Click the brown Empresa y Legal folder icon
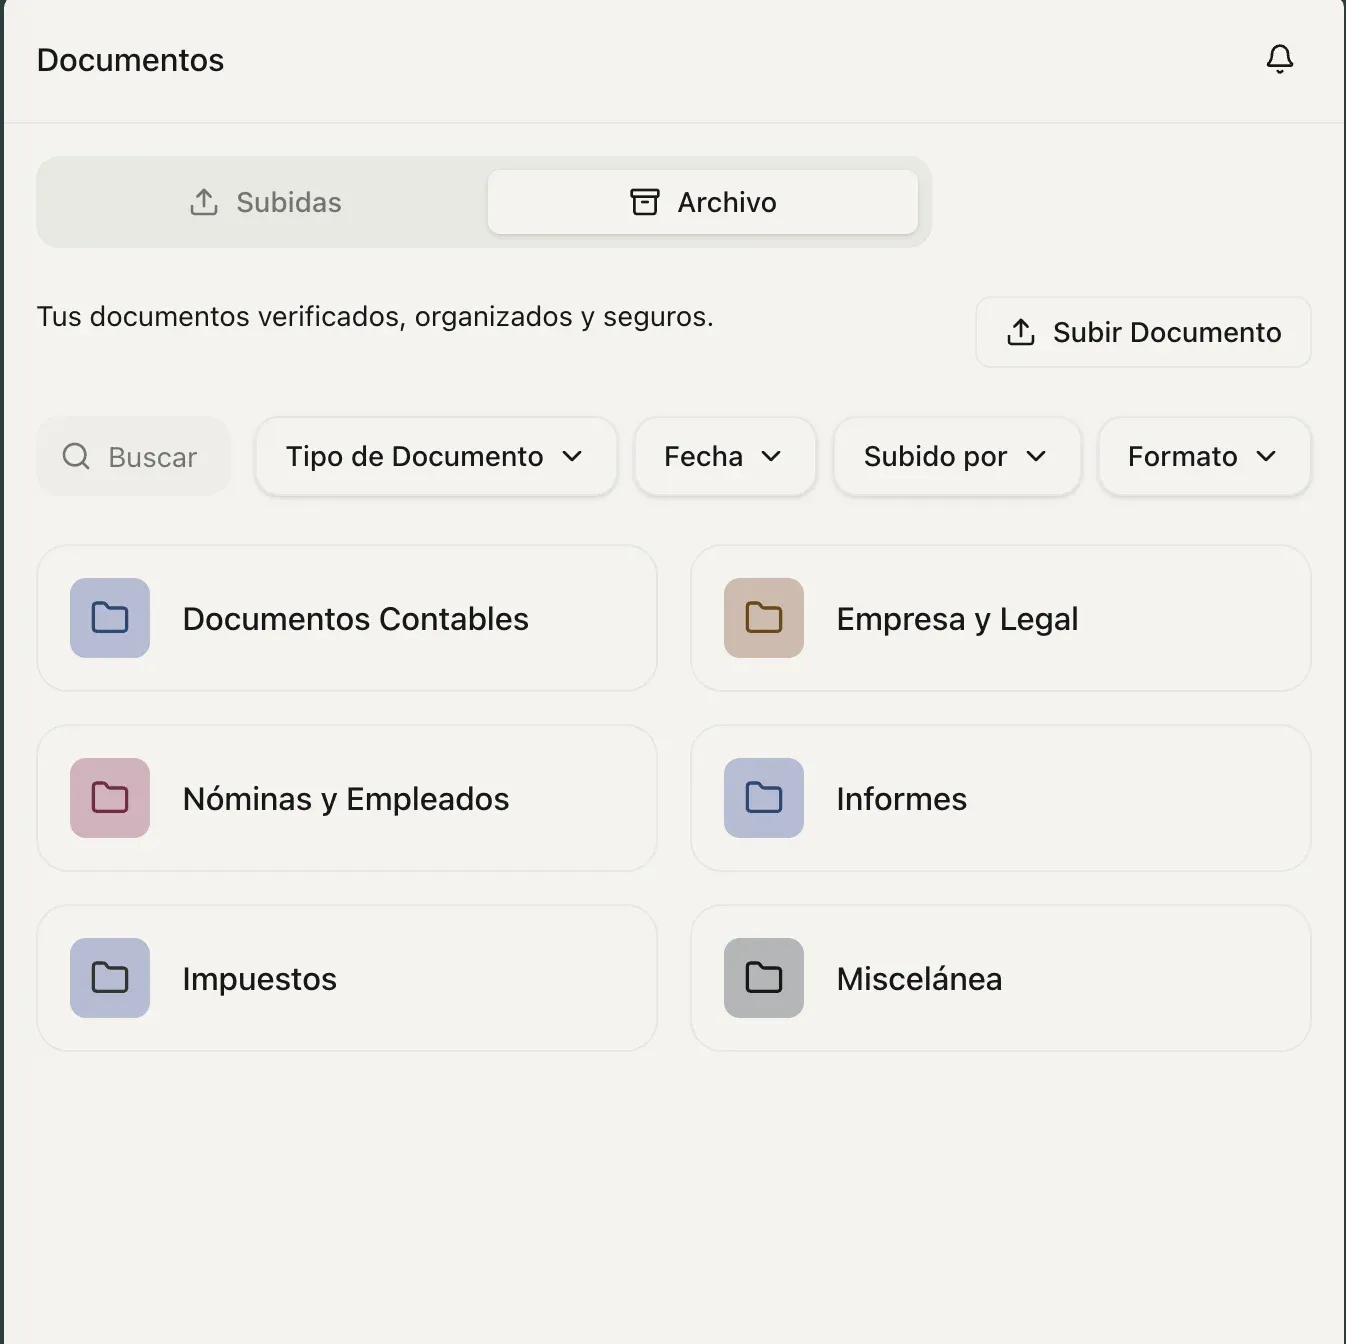 763,618
